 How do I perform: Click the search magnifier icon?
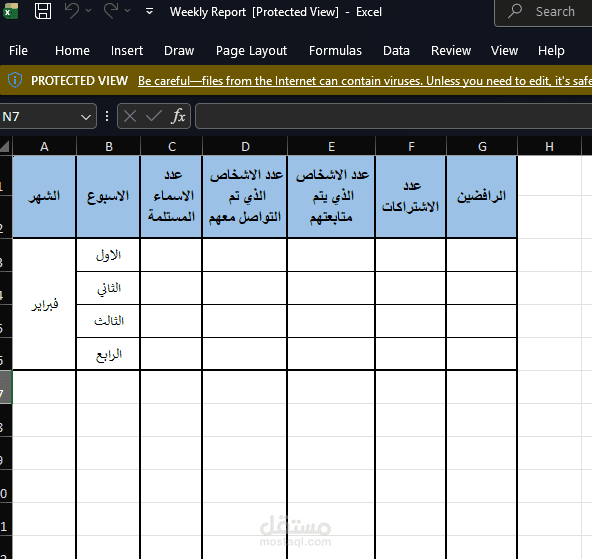[515, 11]
